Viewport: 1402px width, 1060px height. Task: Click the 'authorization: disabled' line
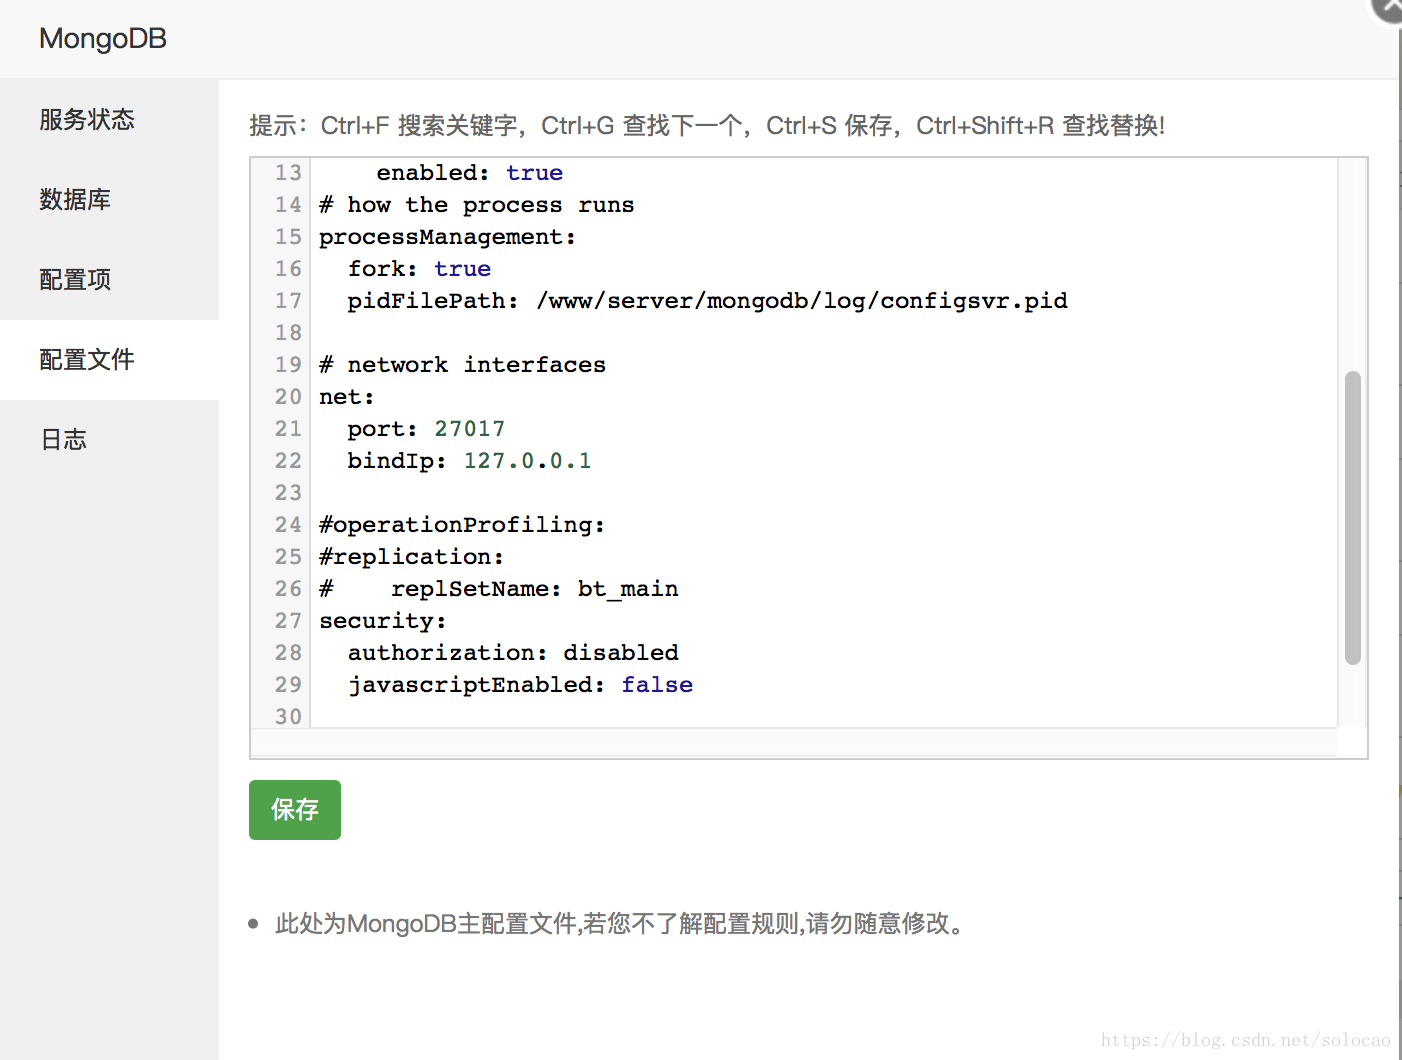tap(513, 653)
